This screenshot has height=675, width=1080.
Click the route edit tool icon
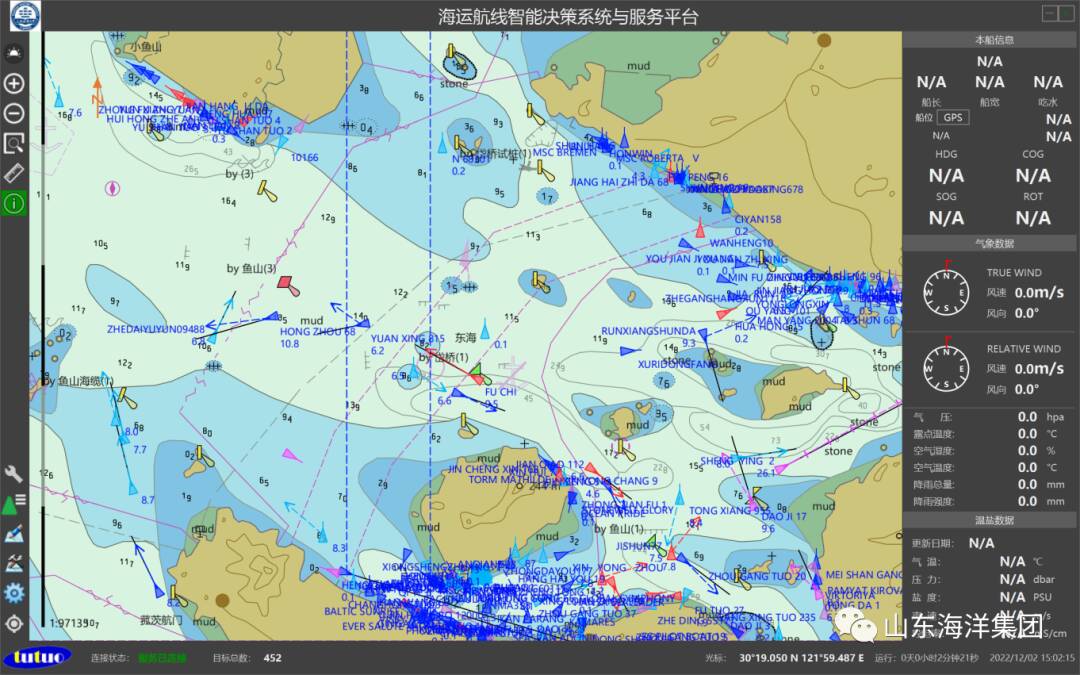[14, 563]
